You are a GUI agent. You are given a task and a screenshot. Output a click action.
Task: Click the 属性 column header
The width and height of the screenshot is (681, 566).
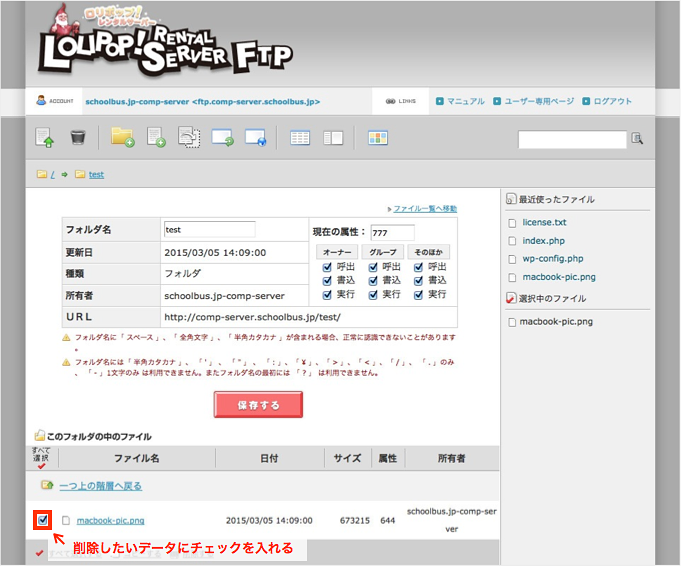click(x=388, y=458)
